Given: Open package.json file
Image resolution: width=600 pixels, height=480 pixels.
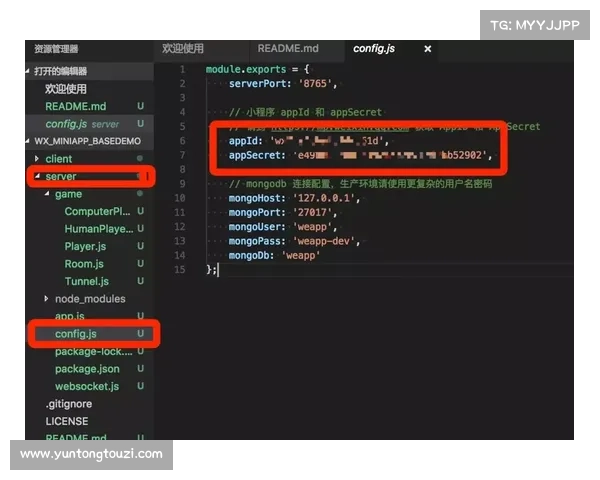Looking at the screenshot, I should 88,369.
